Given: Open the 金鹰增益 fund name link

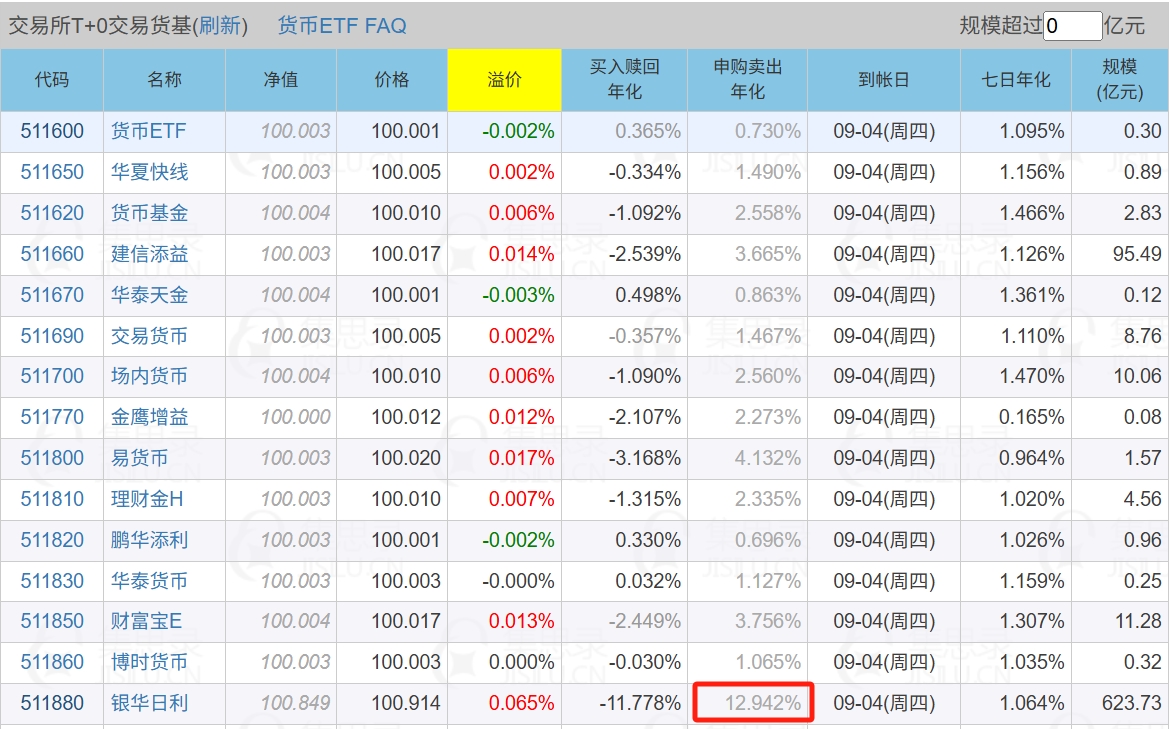Looking at the screenshot, I should tap(149, 417).
